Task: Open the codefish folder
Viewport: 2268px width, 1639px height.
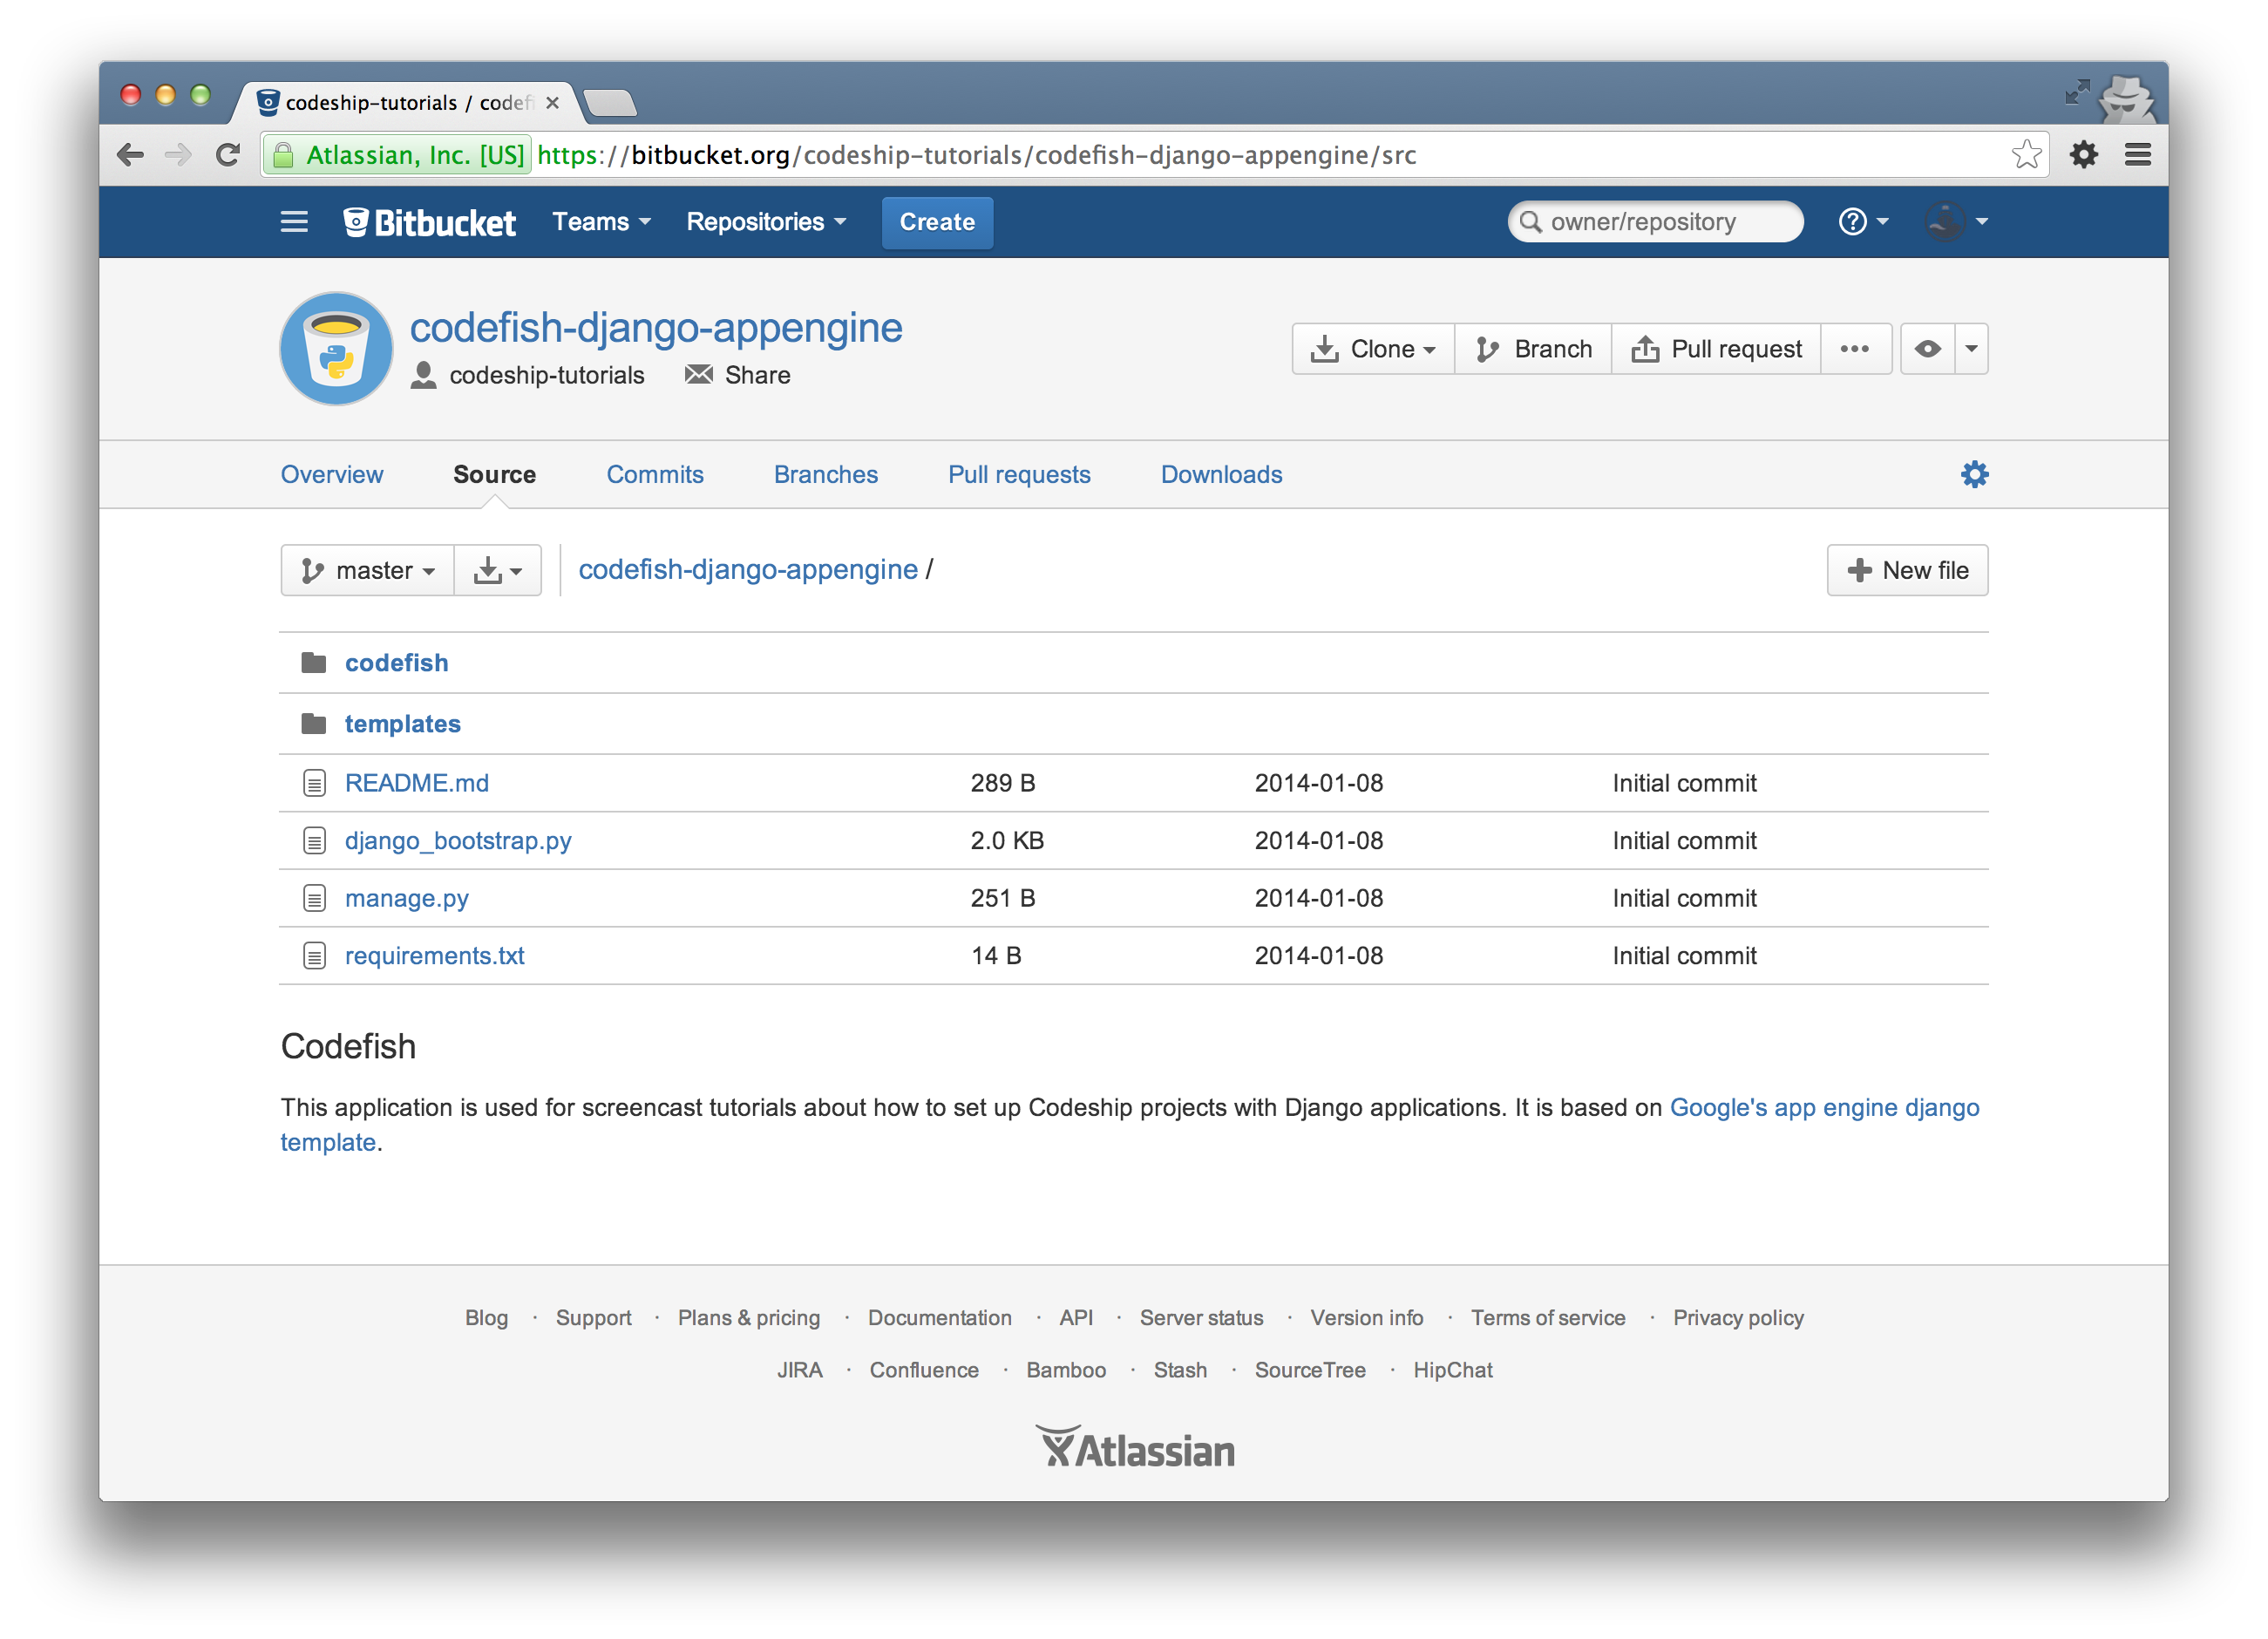Action: tap(396, 663)
